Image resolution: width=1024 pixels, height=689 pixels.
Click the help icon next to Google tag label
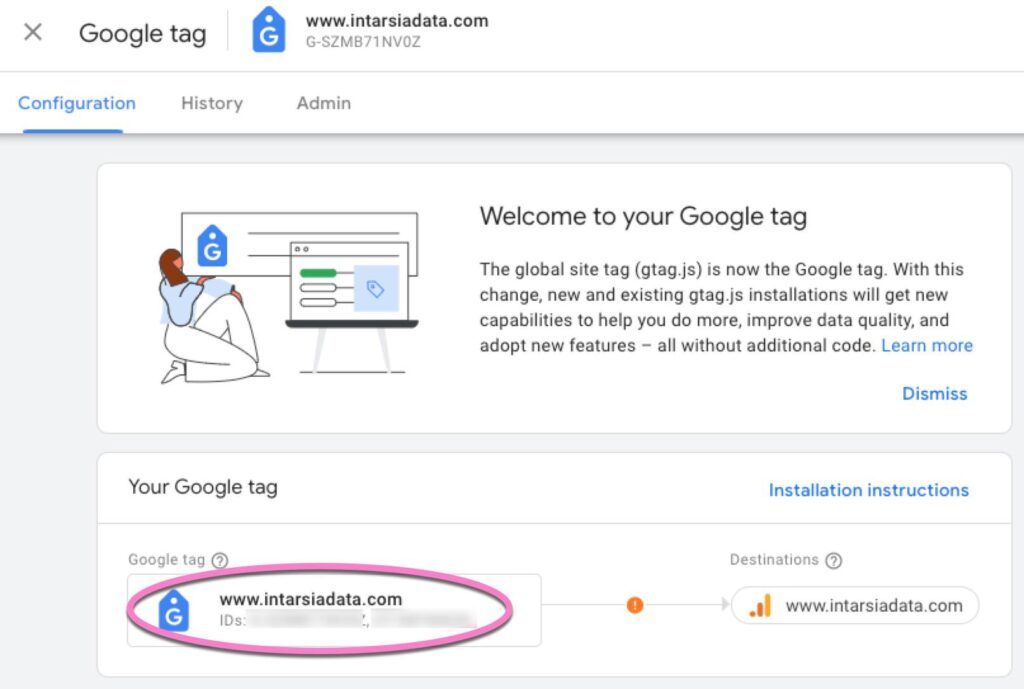pyautogui.click(x=220, y=561)
